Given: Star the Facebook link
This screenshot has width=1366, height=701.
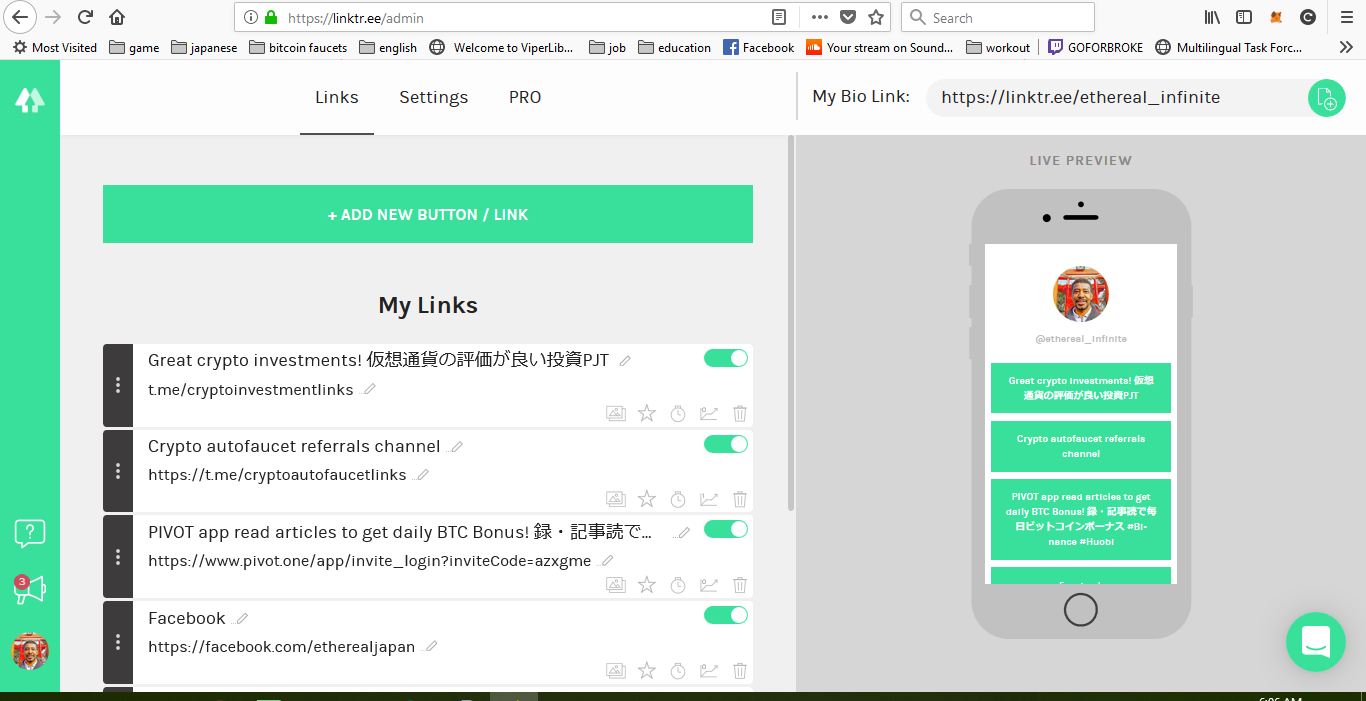Looking at the screenshot, I should point(647,671).
